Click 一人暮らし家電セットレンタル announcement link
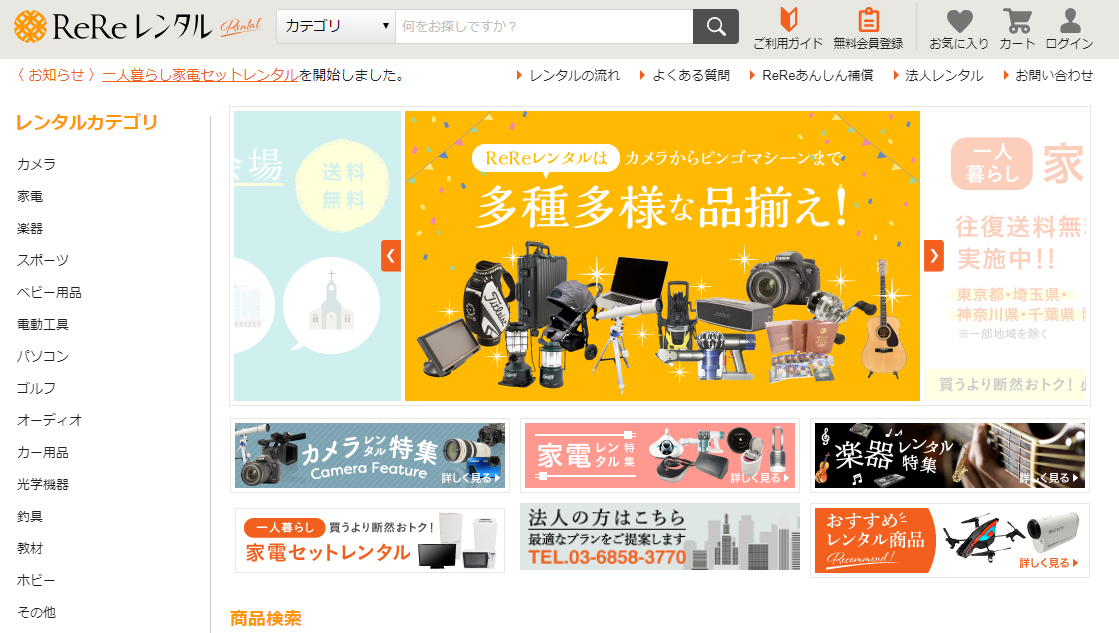Screen dimensions: 1119x633 tap(200, 75)
